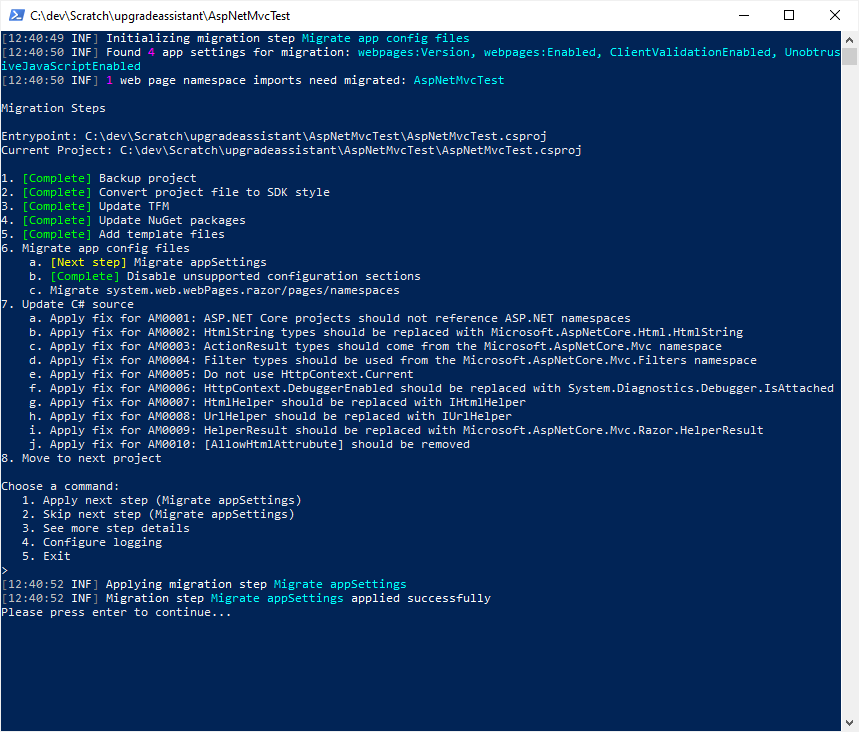Click 'Convert project file to SDK style' step
859x732 pixels.
coord(213,192)
